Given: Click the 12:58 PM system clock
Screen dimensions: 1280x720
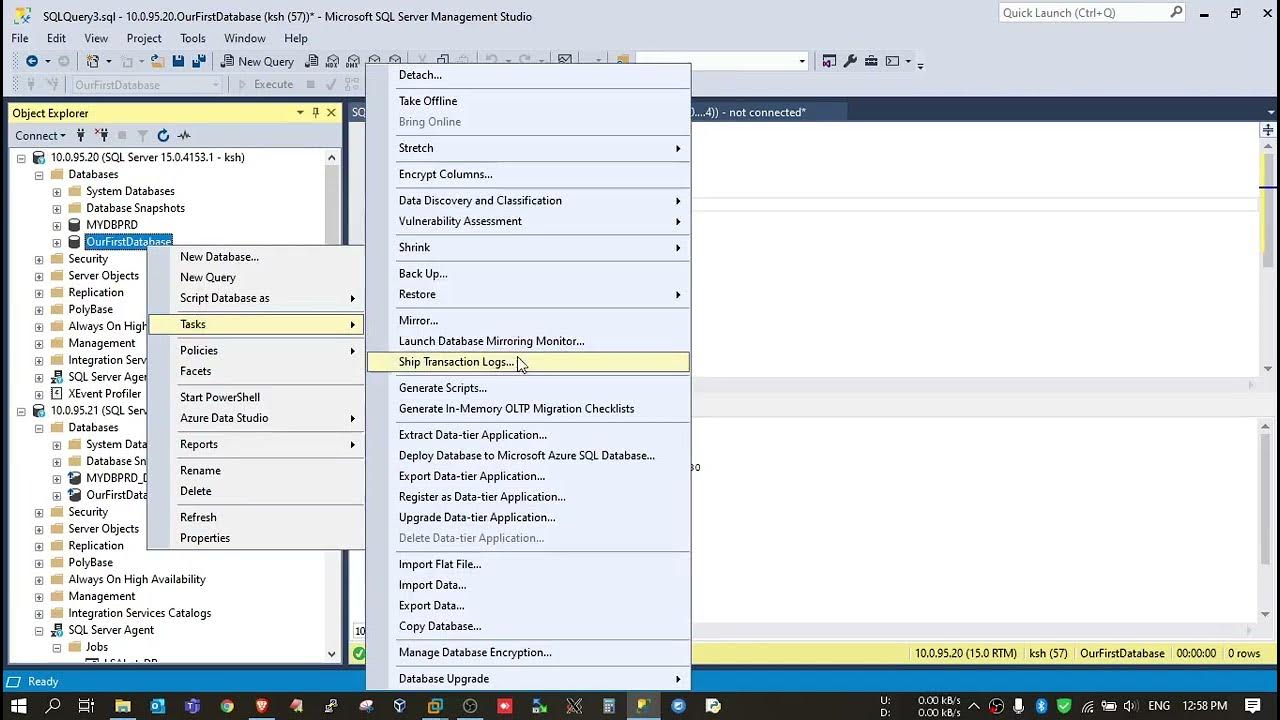Looking at the screenshot, I should (1206, 705).
